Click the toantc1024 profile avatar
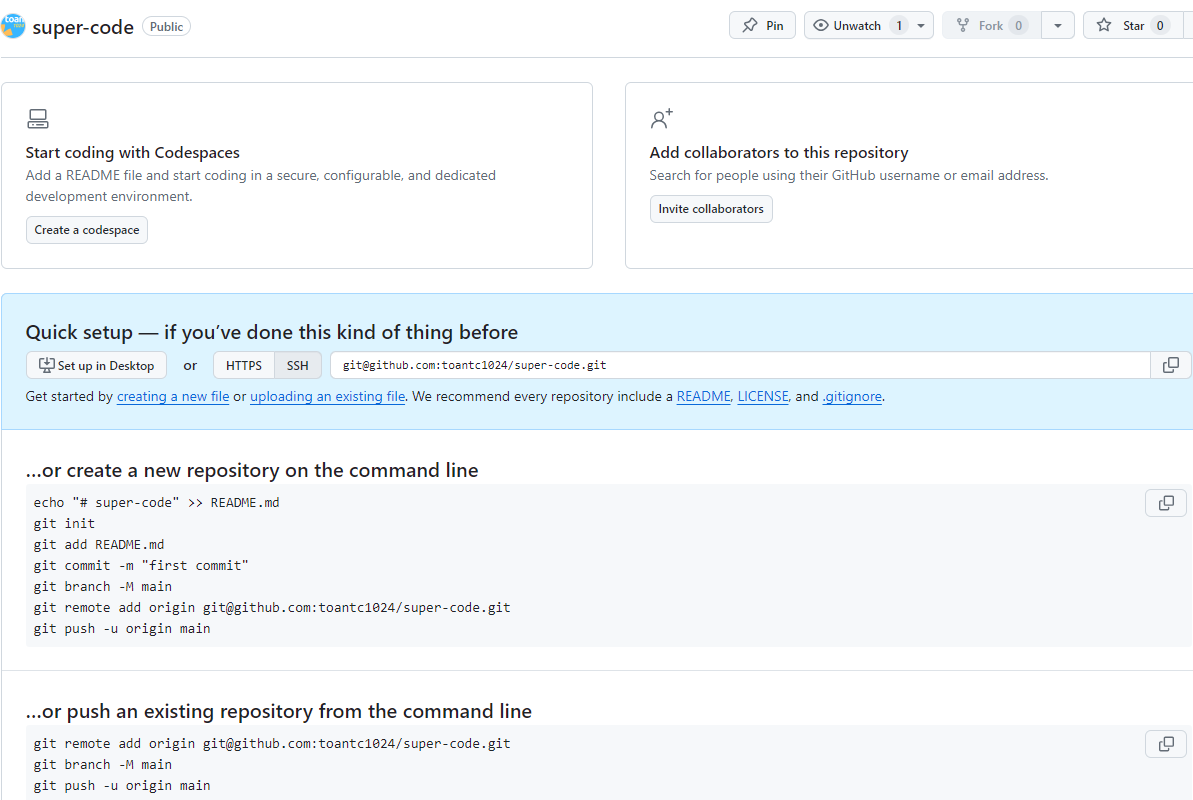This screenshot has width=1193, height=800. point(13,26)
